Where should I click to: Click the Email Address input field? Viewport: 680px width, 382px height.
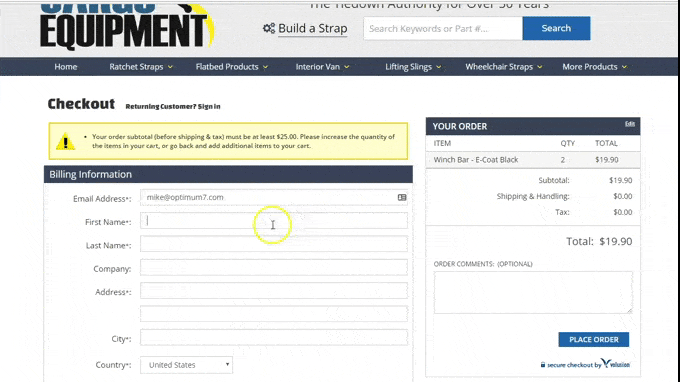tap(274, 197)
